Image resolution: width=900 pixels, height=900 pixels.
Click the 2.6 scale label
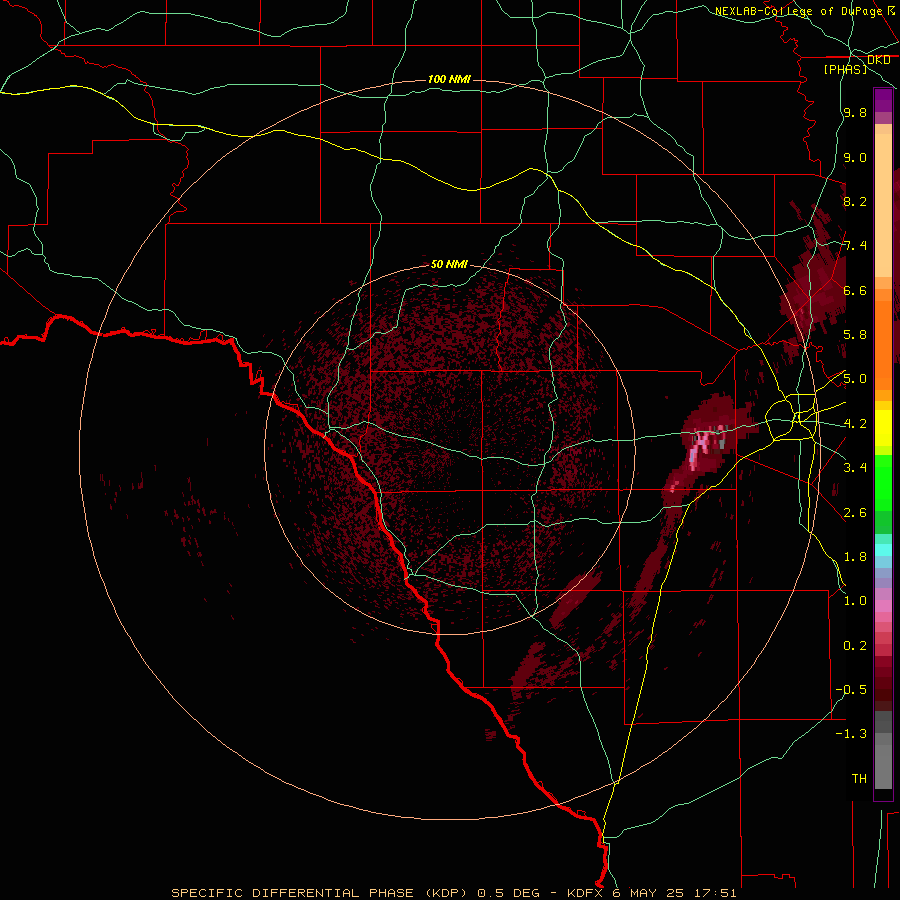tap(855, 512)
